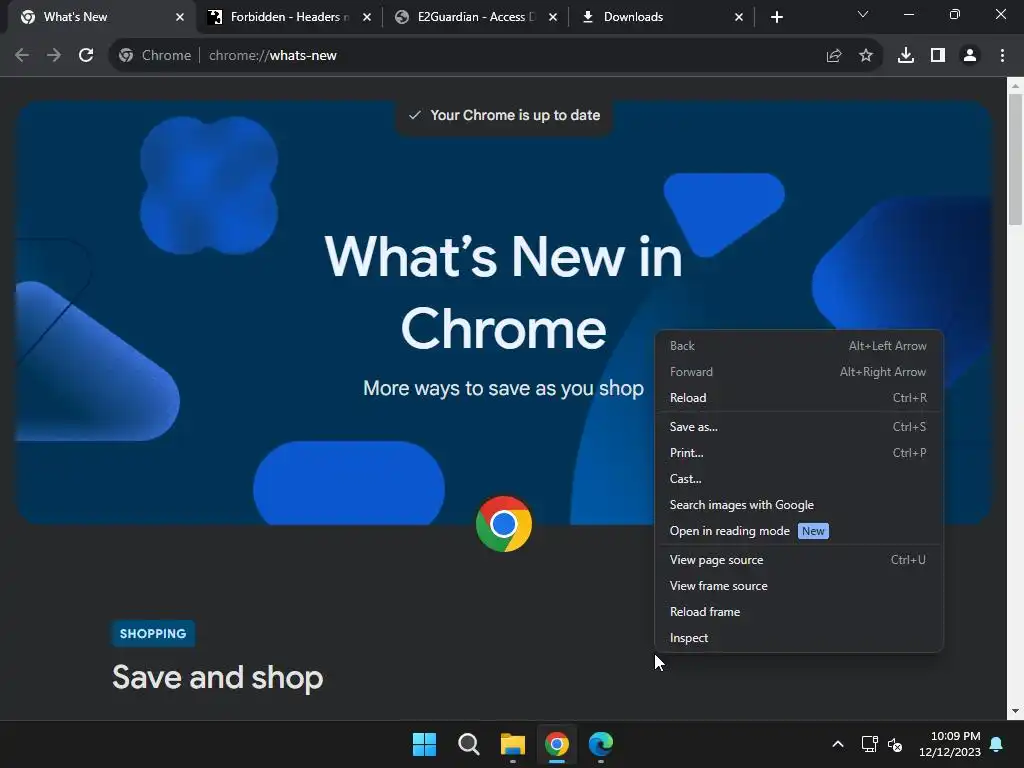The height and width of the screenshot is (768, 1024).
Task: Click the browser forward arrow
Action: [x=54, y=56]
